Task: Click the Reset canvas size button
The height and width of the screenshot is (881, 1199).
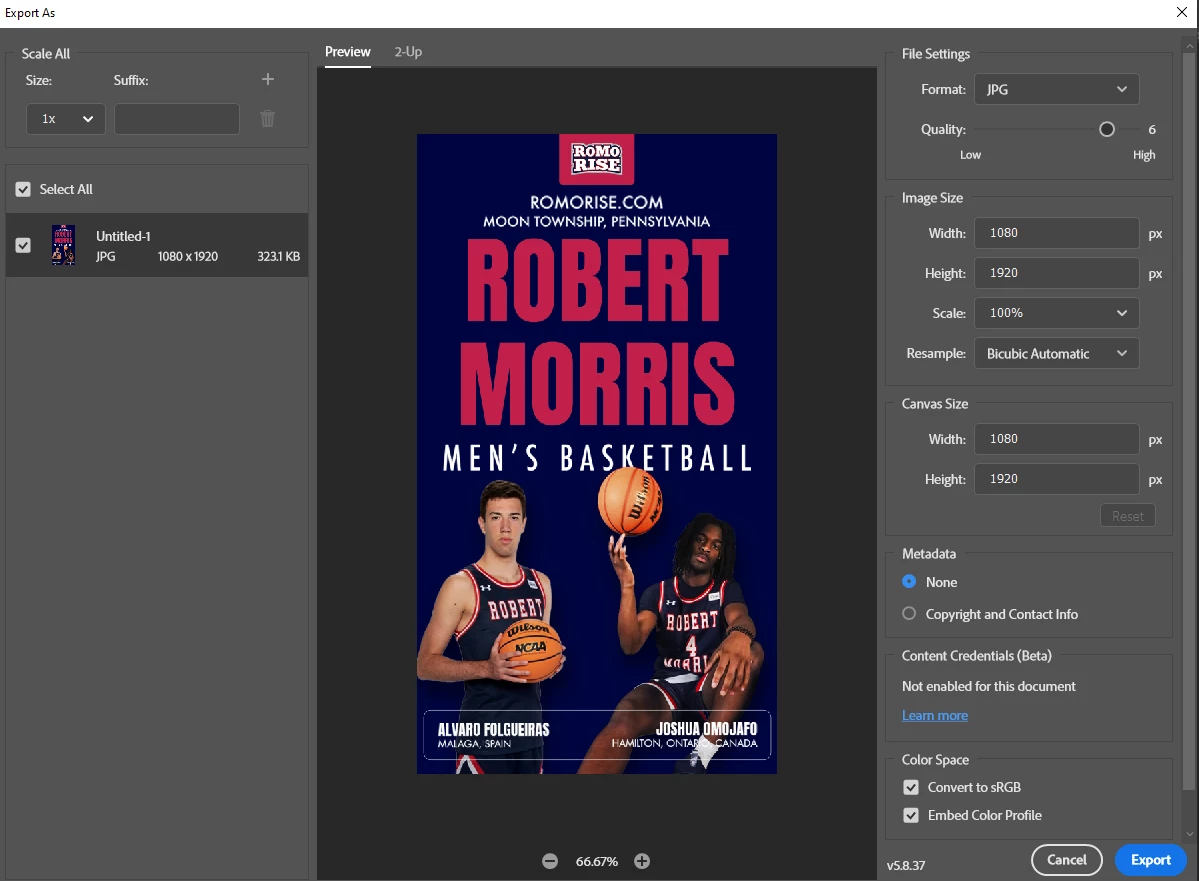Action: coord(1128,516)
